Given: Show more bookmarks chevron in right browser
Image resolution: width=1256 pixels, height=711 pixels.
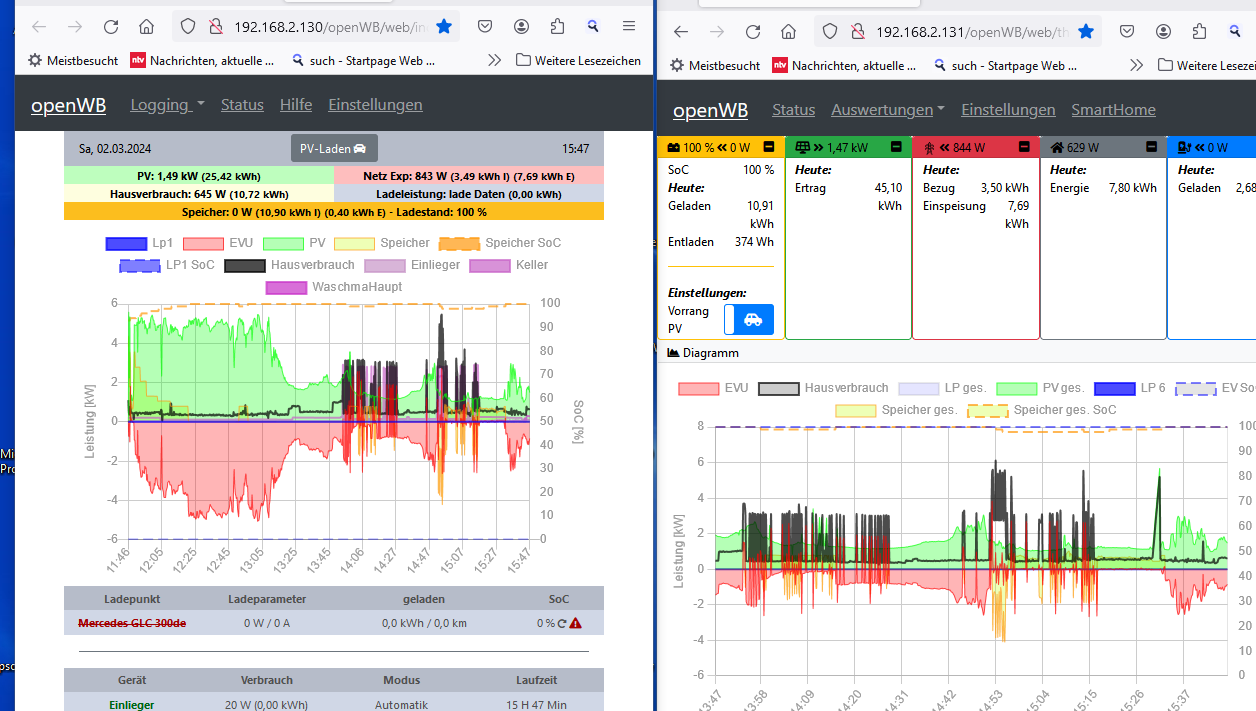Looking at the screenshot, I should (x=1136, y=65).
